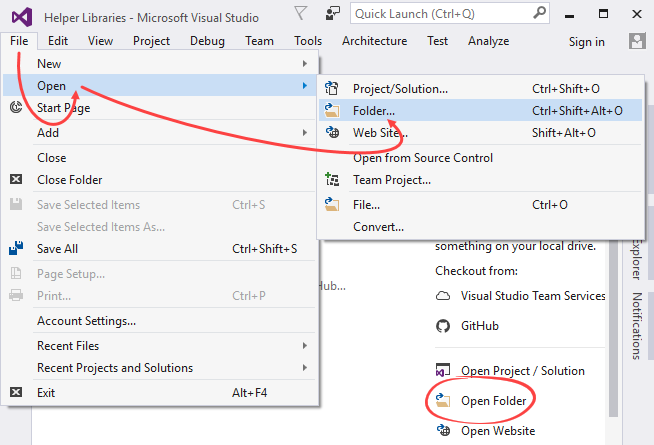Viewport: 654px width, 445px height.
Task: Click Visual Studio Team Services link
Action: pyautogui.click(x=533, y=296)
